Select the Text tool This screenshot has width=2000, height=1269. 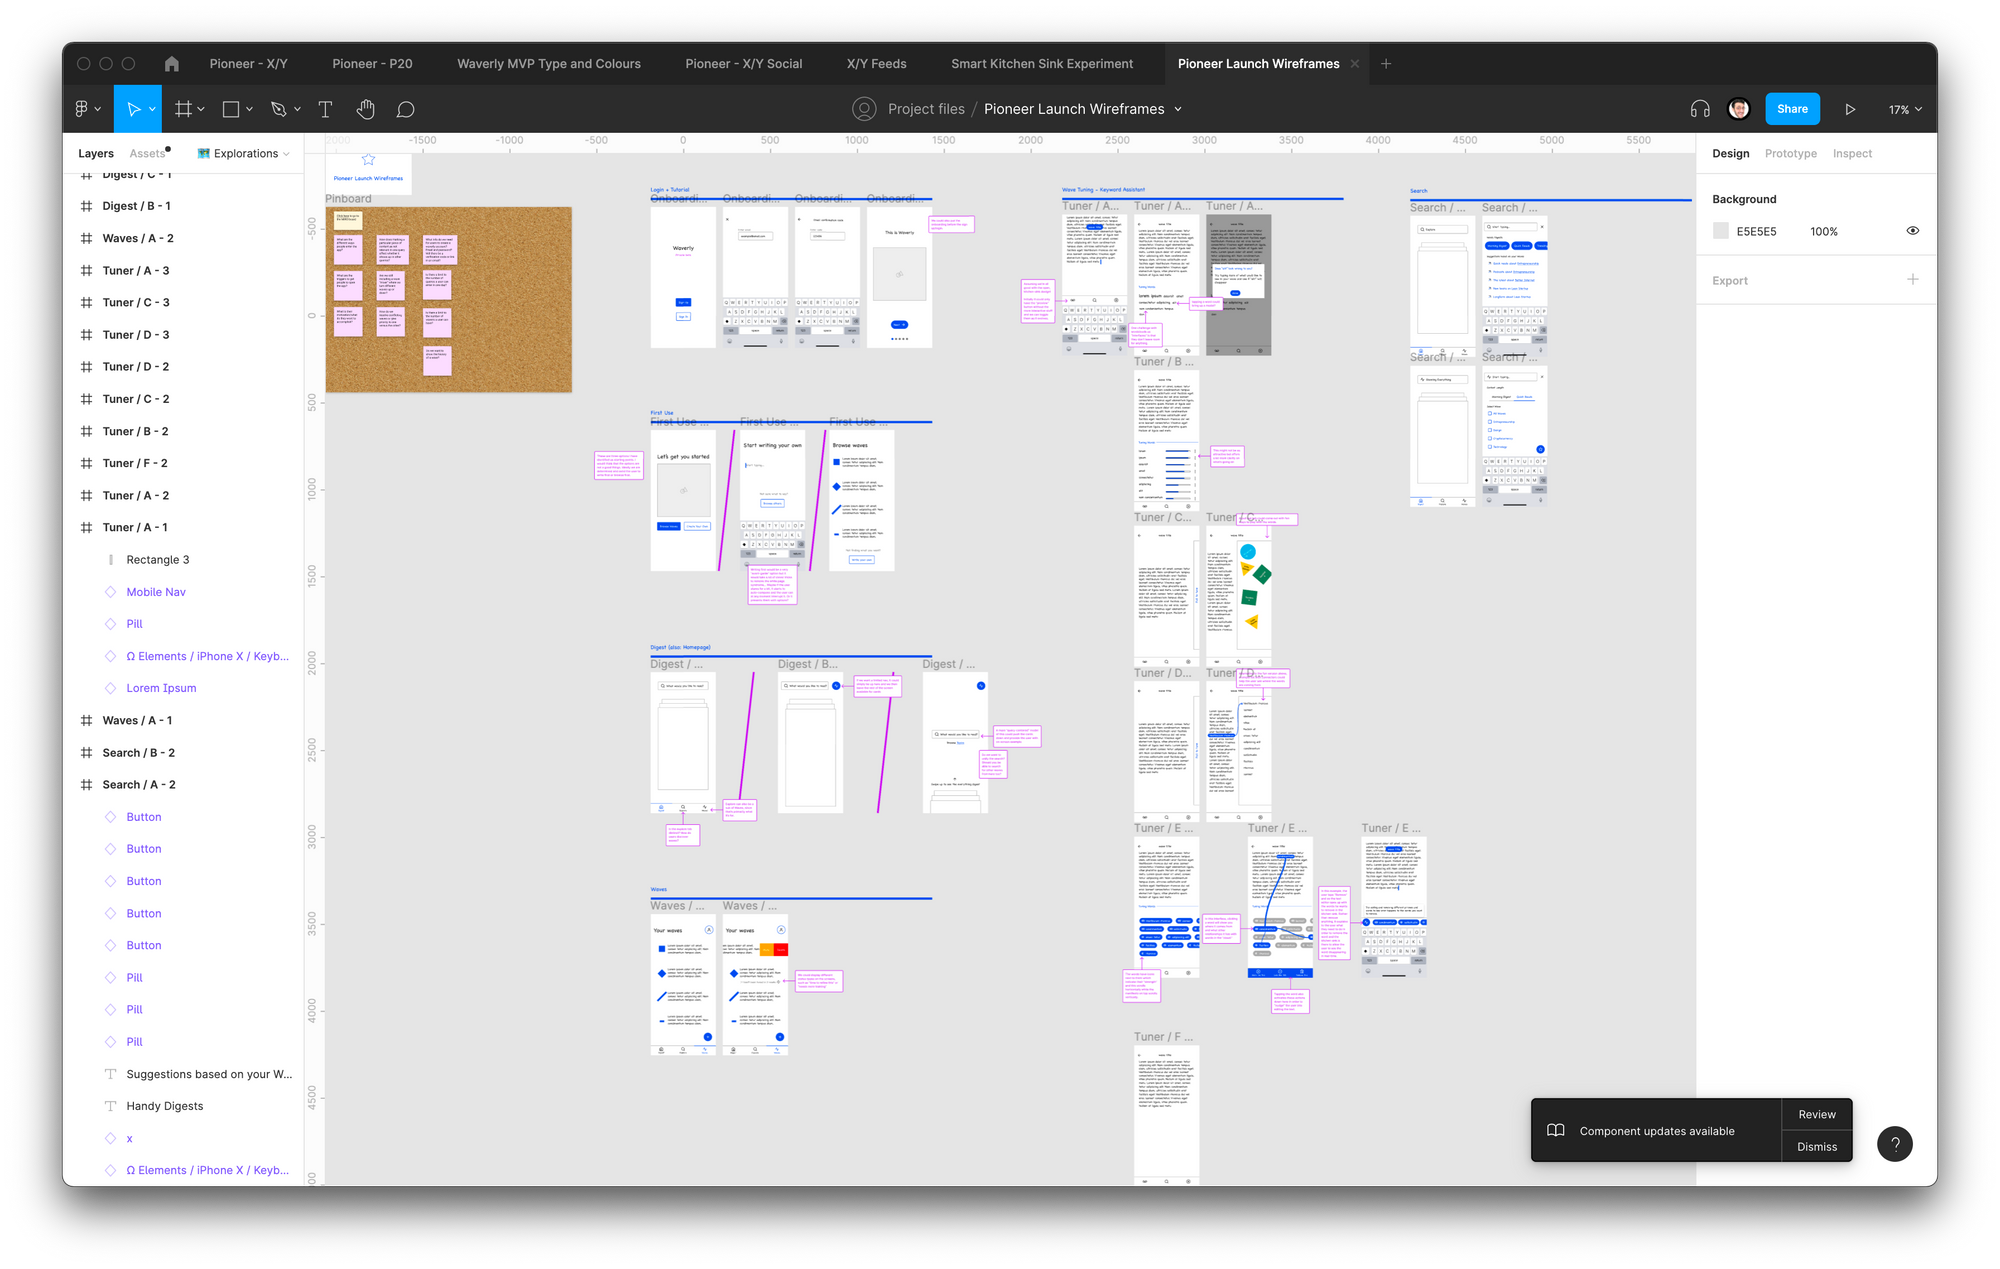click(x=325, y=109)
